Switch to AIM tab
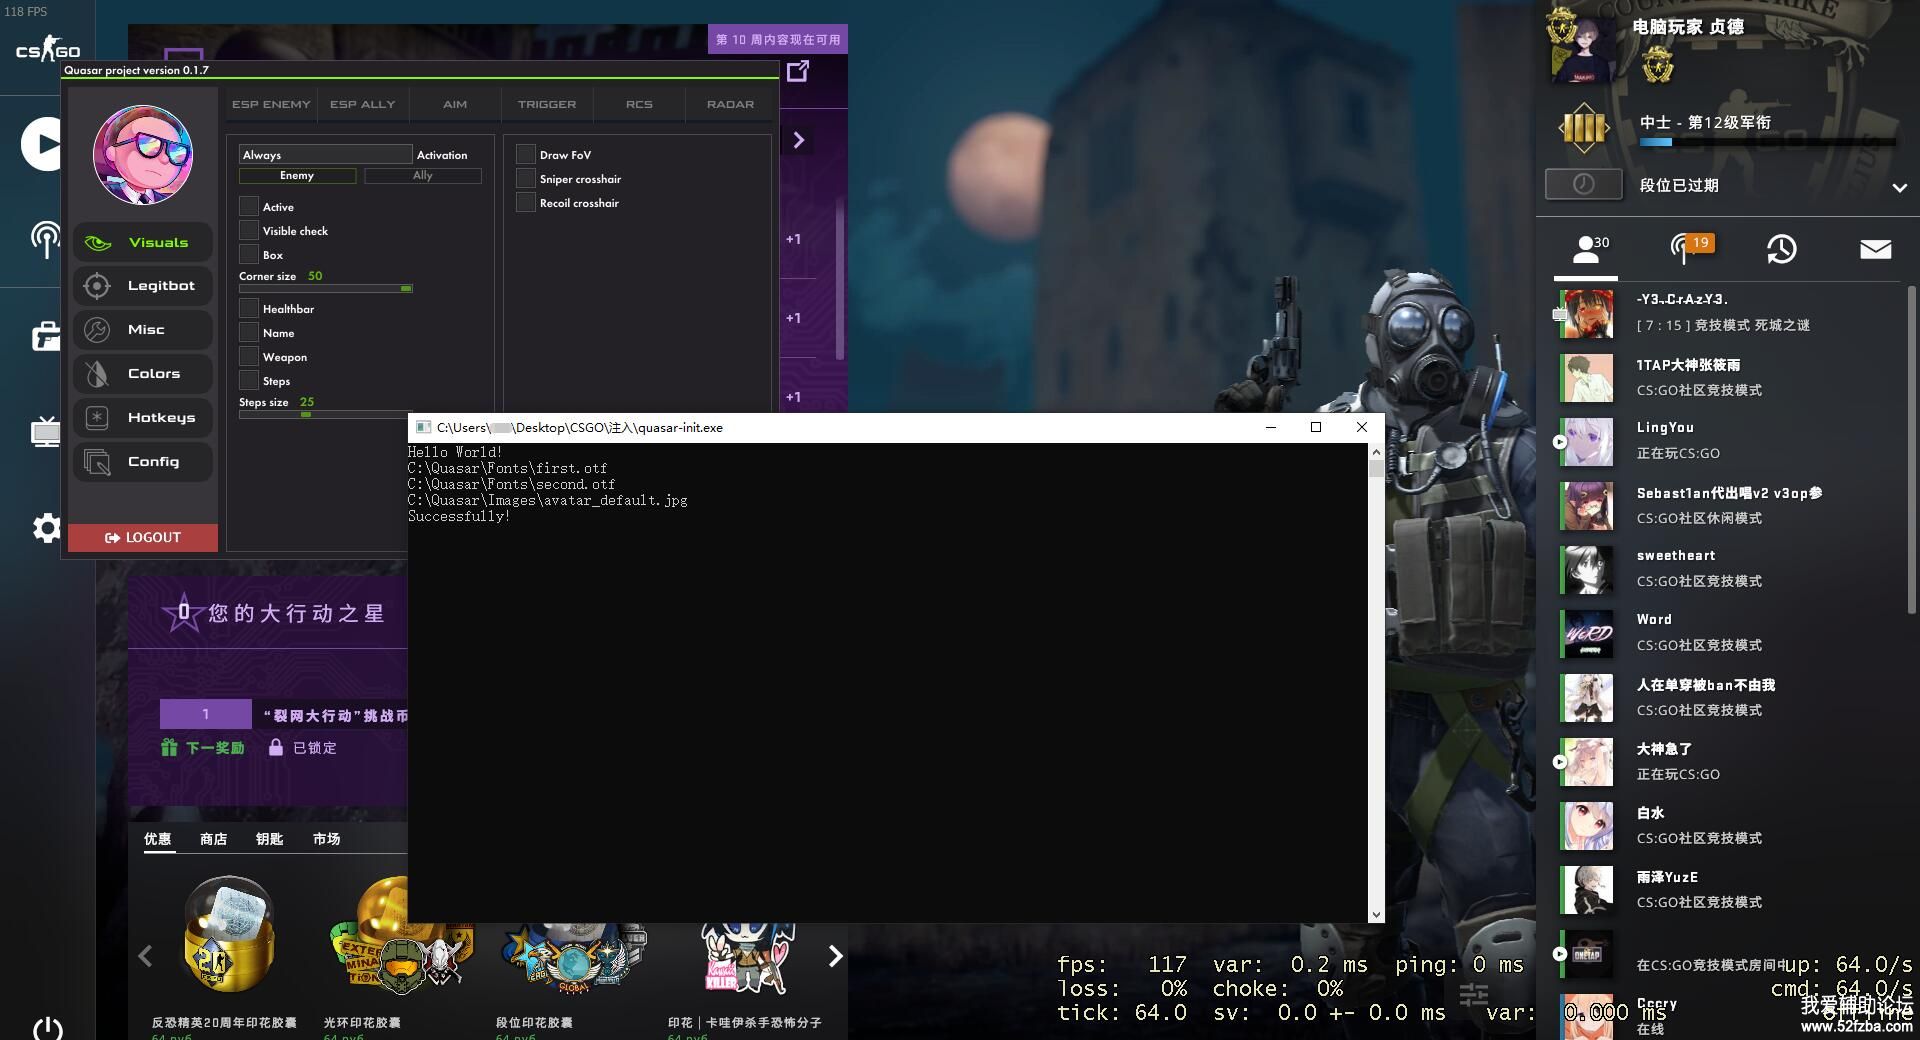This screenshot has width=1920, height=1040. point(455,104)
